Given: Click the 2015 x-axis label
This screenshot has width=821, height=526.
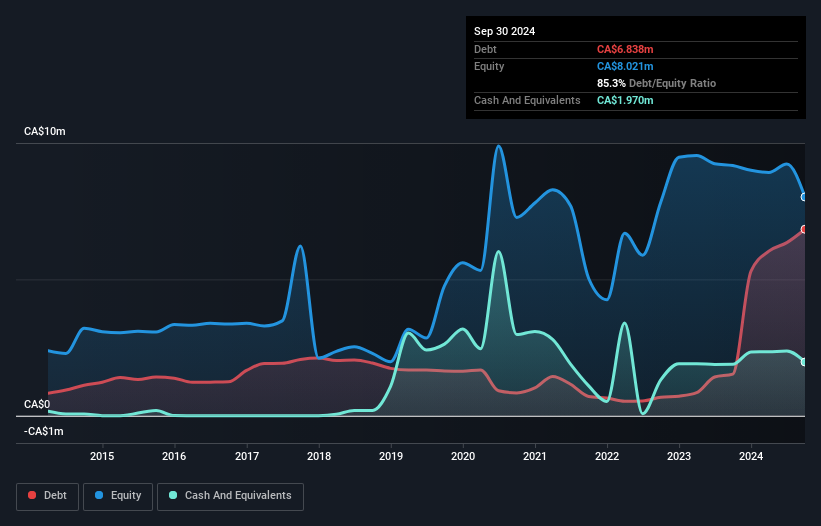Looking at the screenshot, I should (102, 456).
